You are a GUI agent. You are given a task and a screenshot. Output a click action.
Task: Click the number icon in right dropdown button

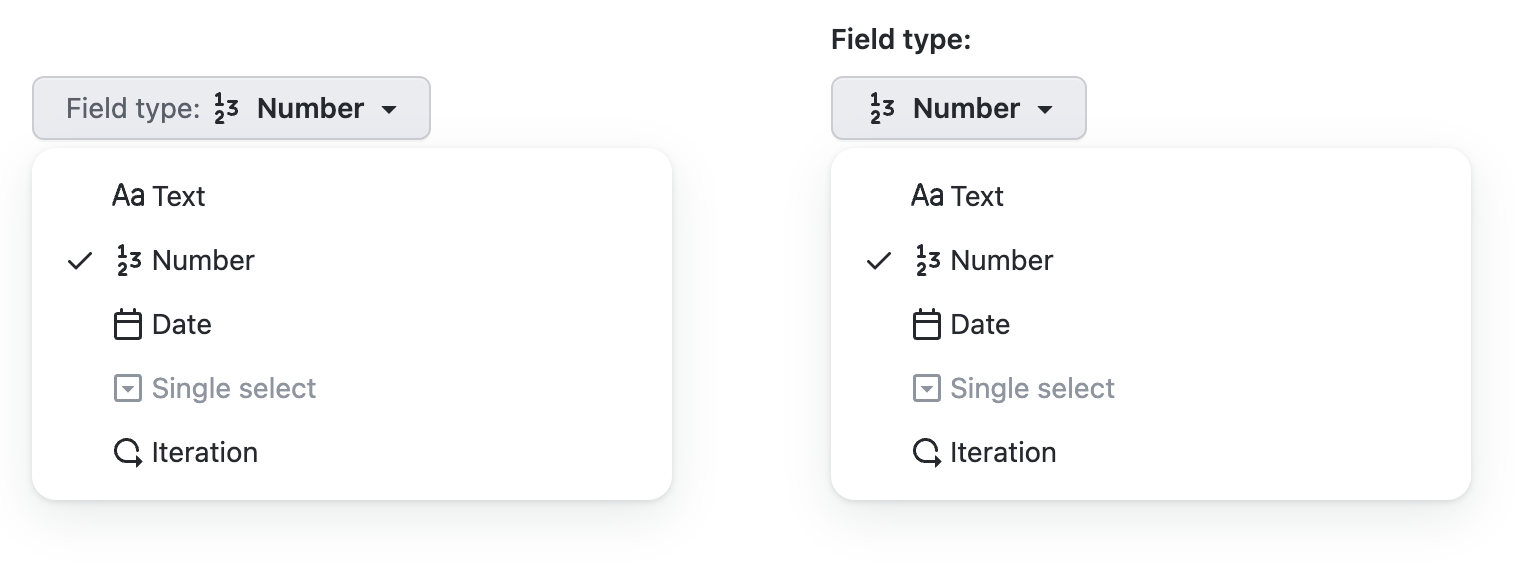click(882, 108)
